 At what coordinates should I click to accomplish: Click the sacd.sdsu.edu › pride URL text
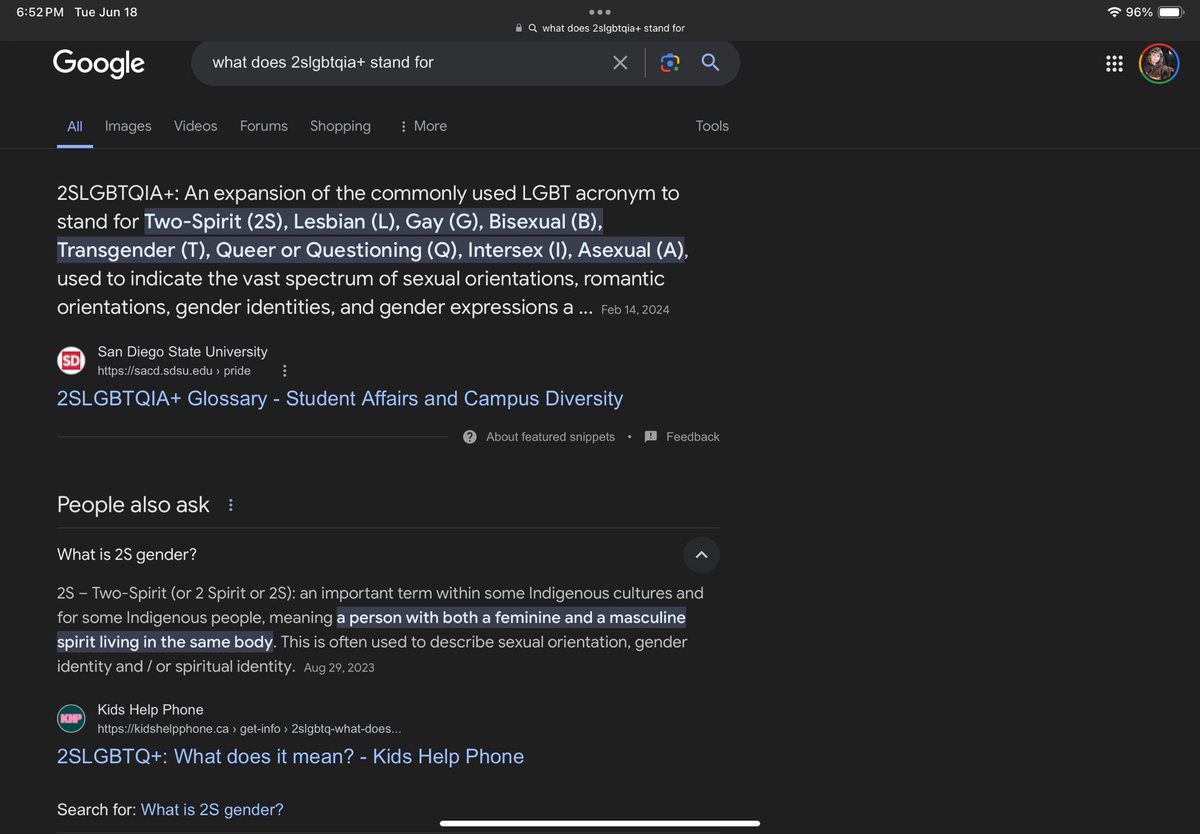[174, 371]
